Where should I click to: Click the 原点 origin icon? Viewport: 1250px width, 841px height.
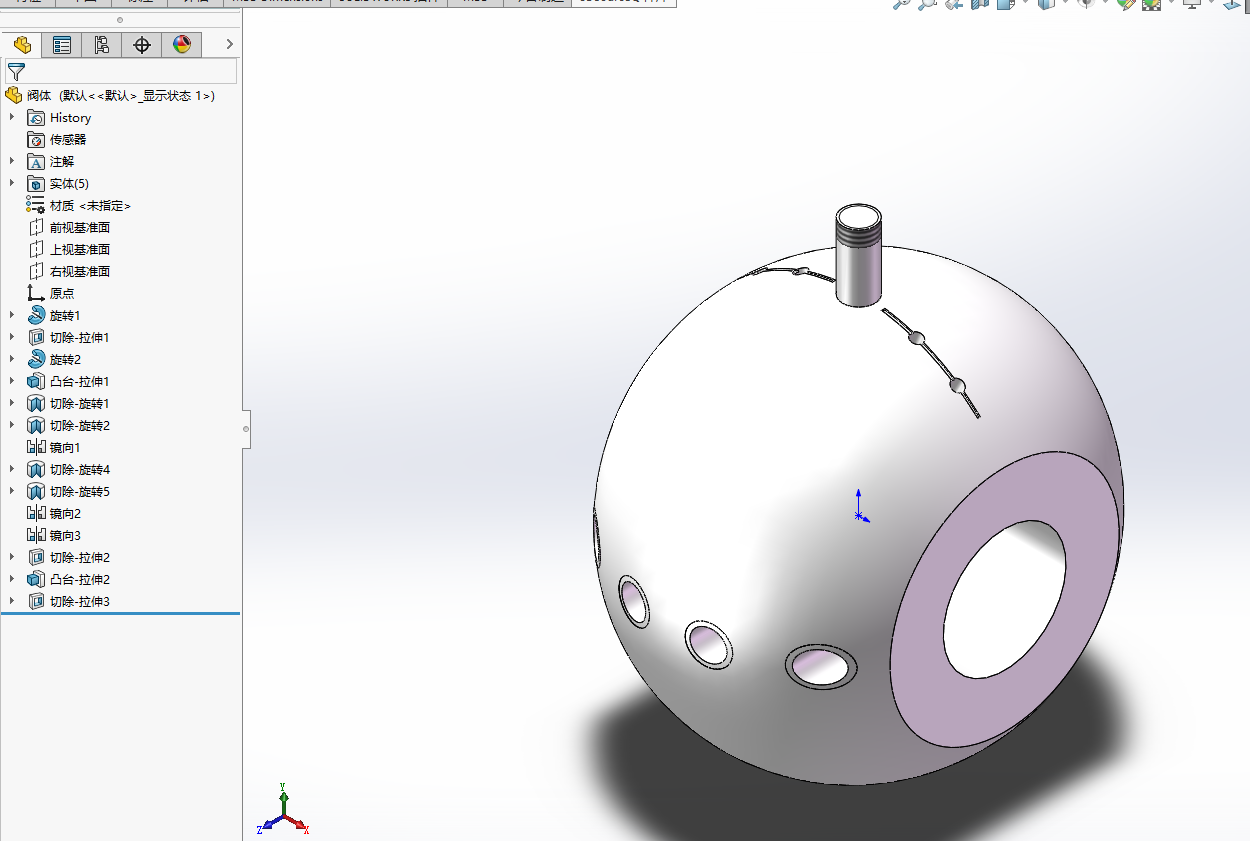(36, 294)
